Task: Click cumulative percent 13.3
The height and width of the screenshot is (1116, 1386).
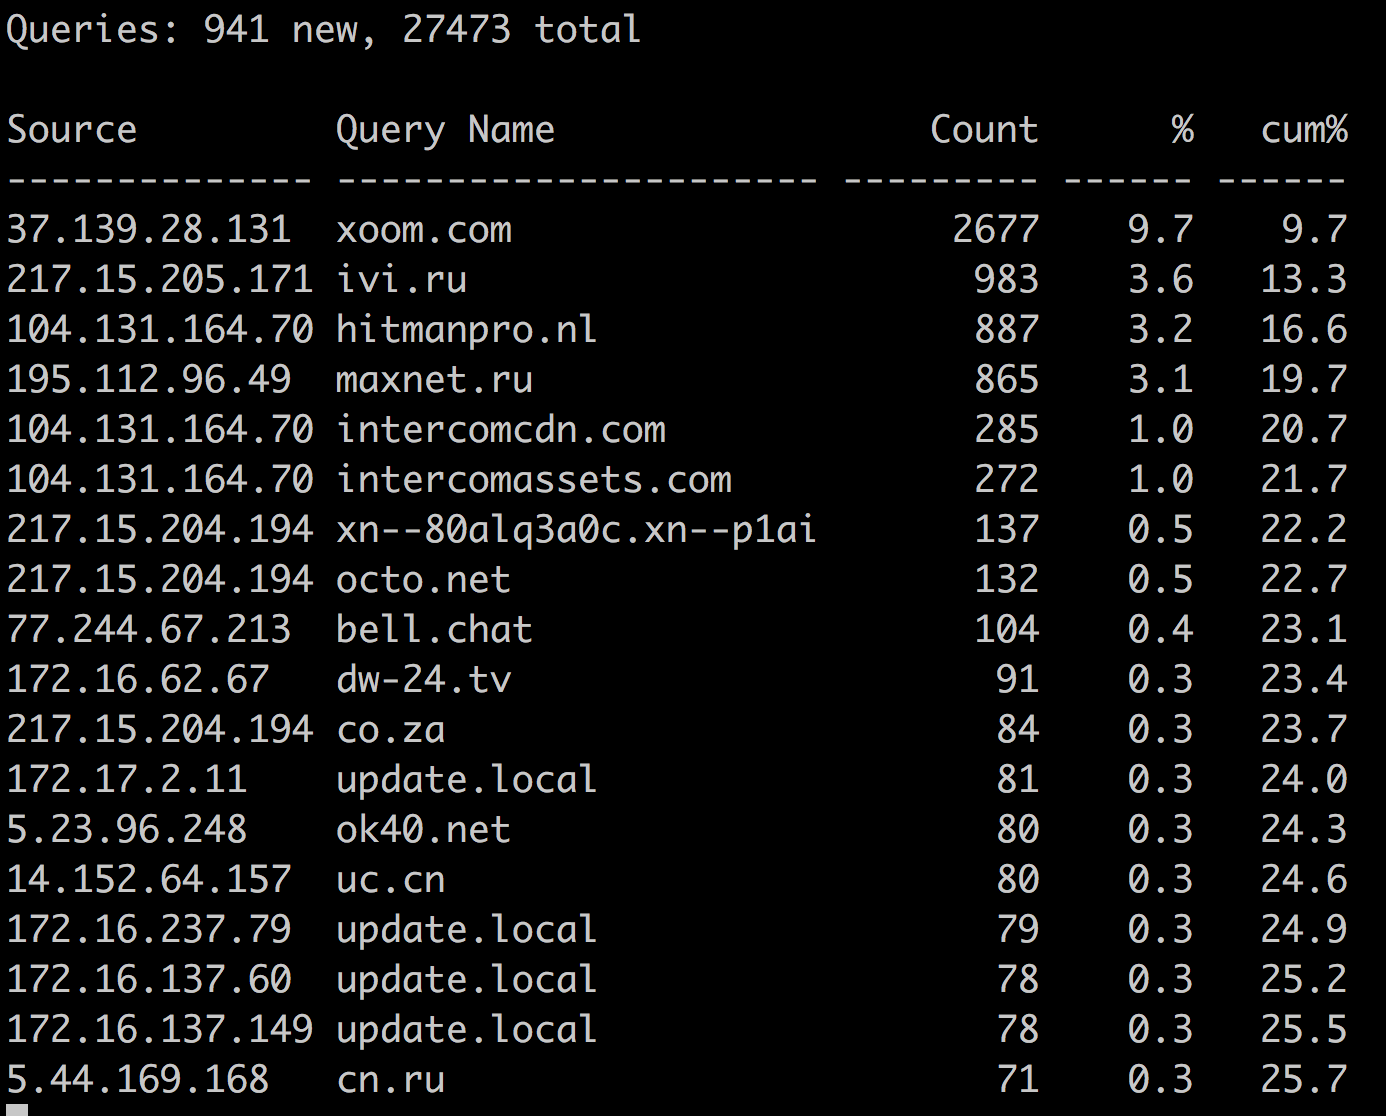Action: pos(1304,280)
